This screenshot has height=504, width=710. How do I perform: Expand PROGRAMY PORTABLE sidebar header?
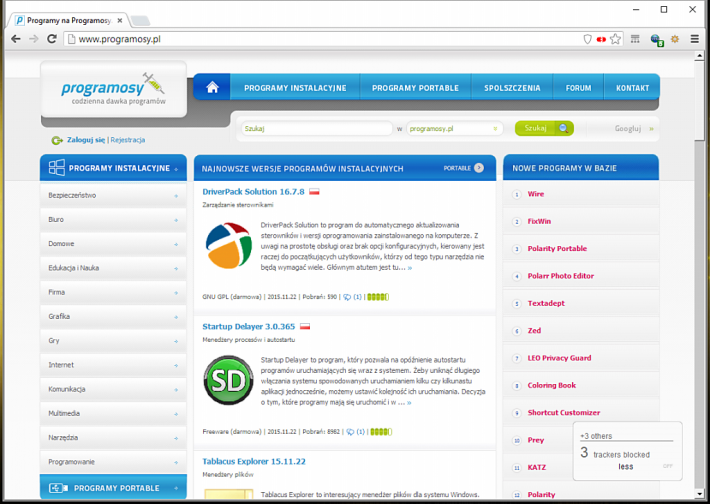[113, 488]
